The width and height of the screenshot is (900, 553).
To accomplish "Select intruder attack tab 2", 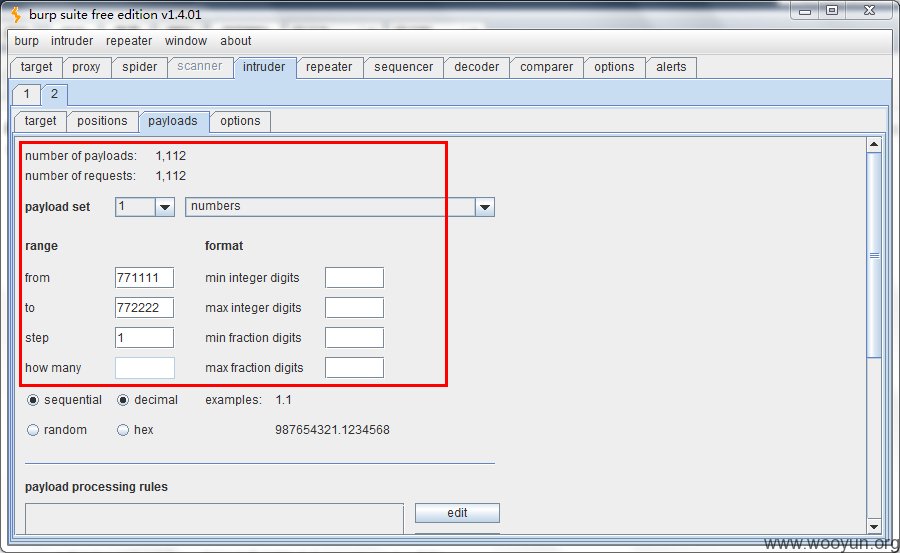I will (x=54, y=94).
